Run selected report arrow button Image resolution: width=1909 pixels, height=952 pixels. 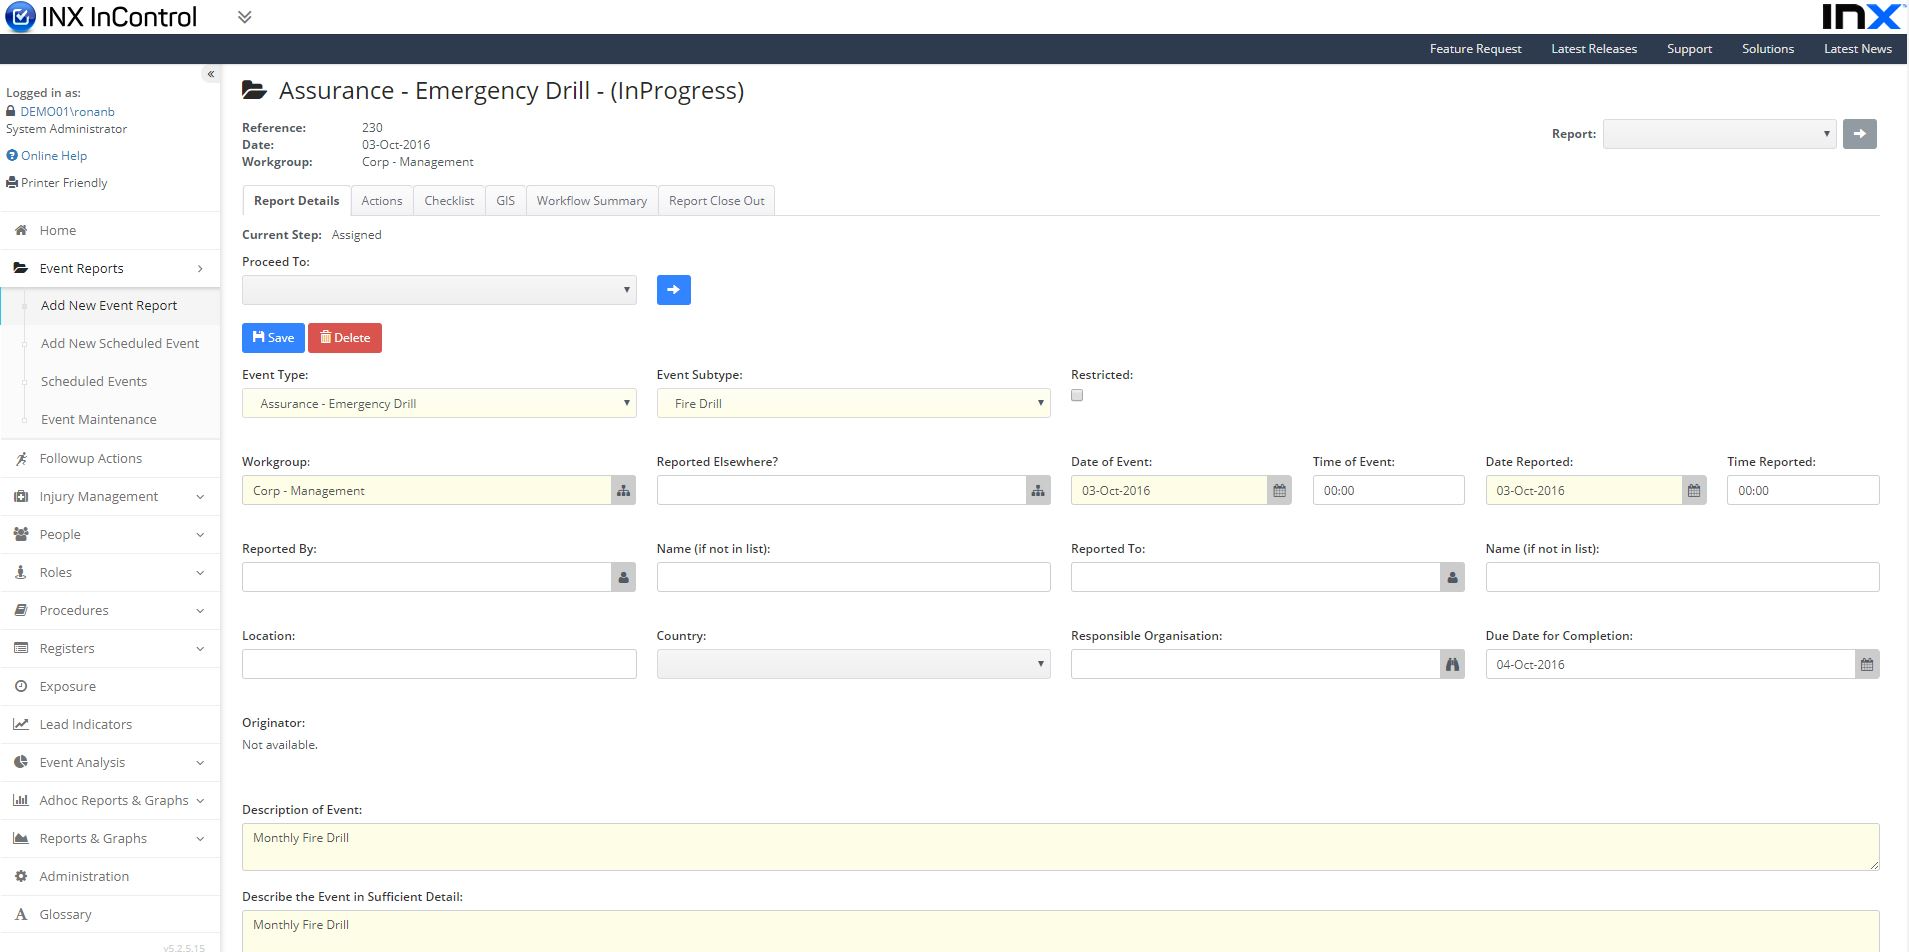1860,134
